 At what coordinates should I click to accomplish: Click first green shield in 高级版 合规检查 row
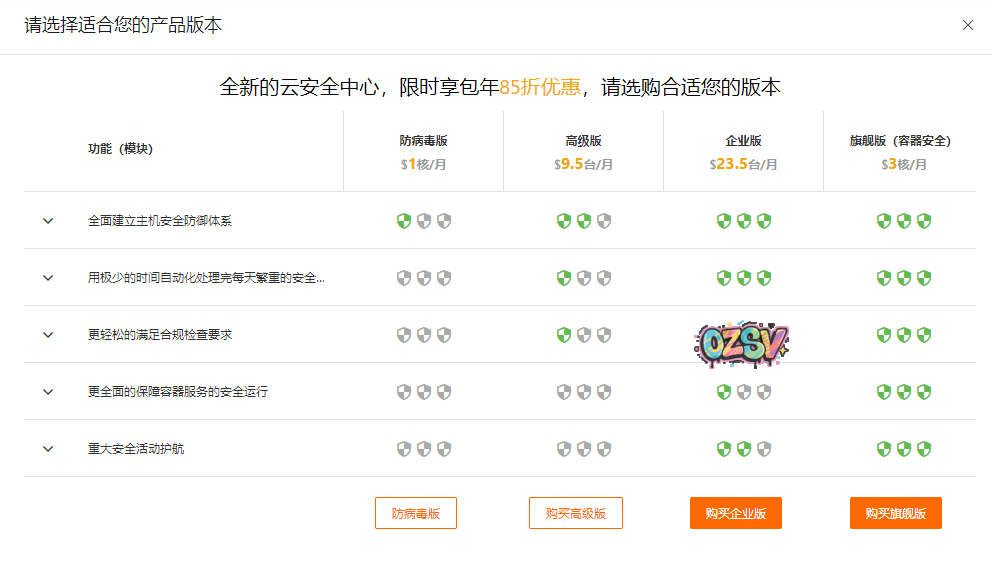(564, 335)
